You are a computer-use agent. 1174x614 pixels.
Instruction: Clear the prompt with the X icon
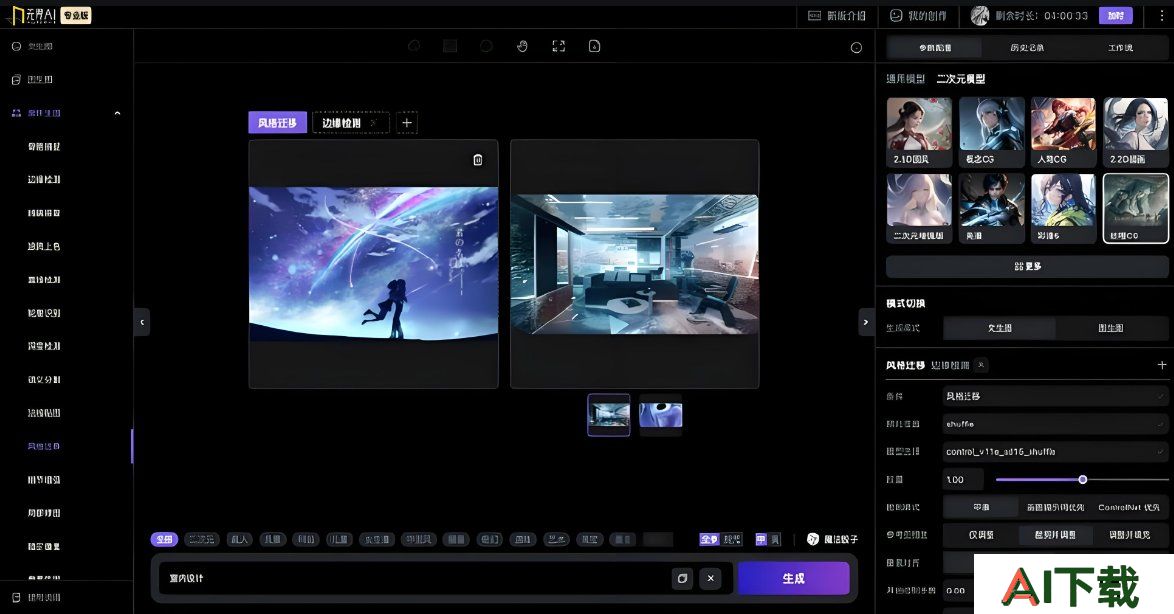pyautogui.click(x=710, y=578)
